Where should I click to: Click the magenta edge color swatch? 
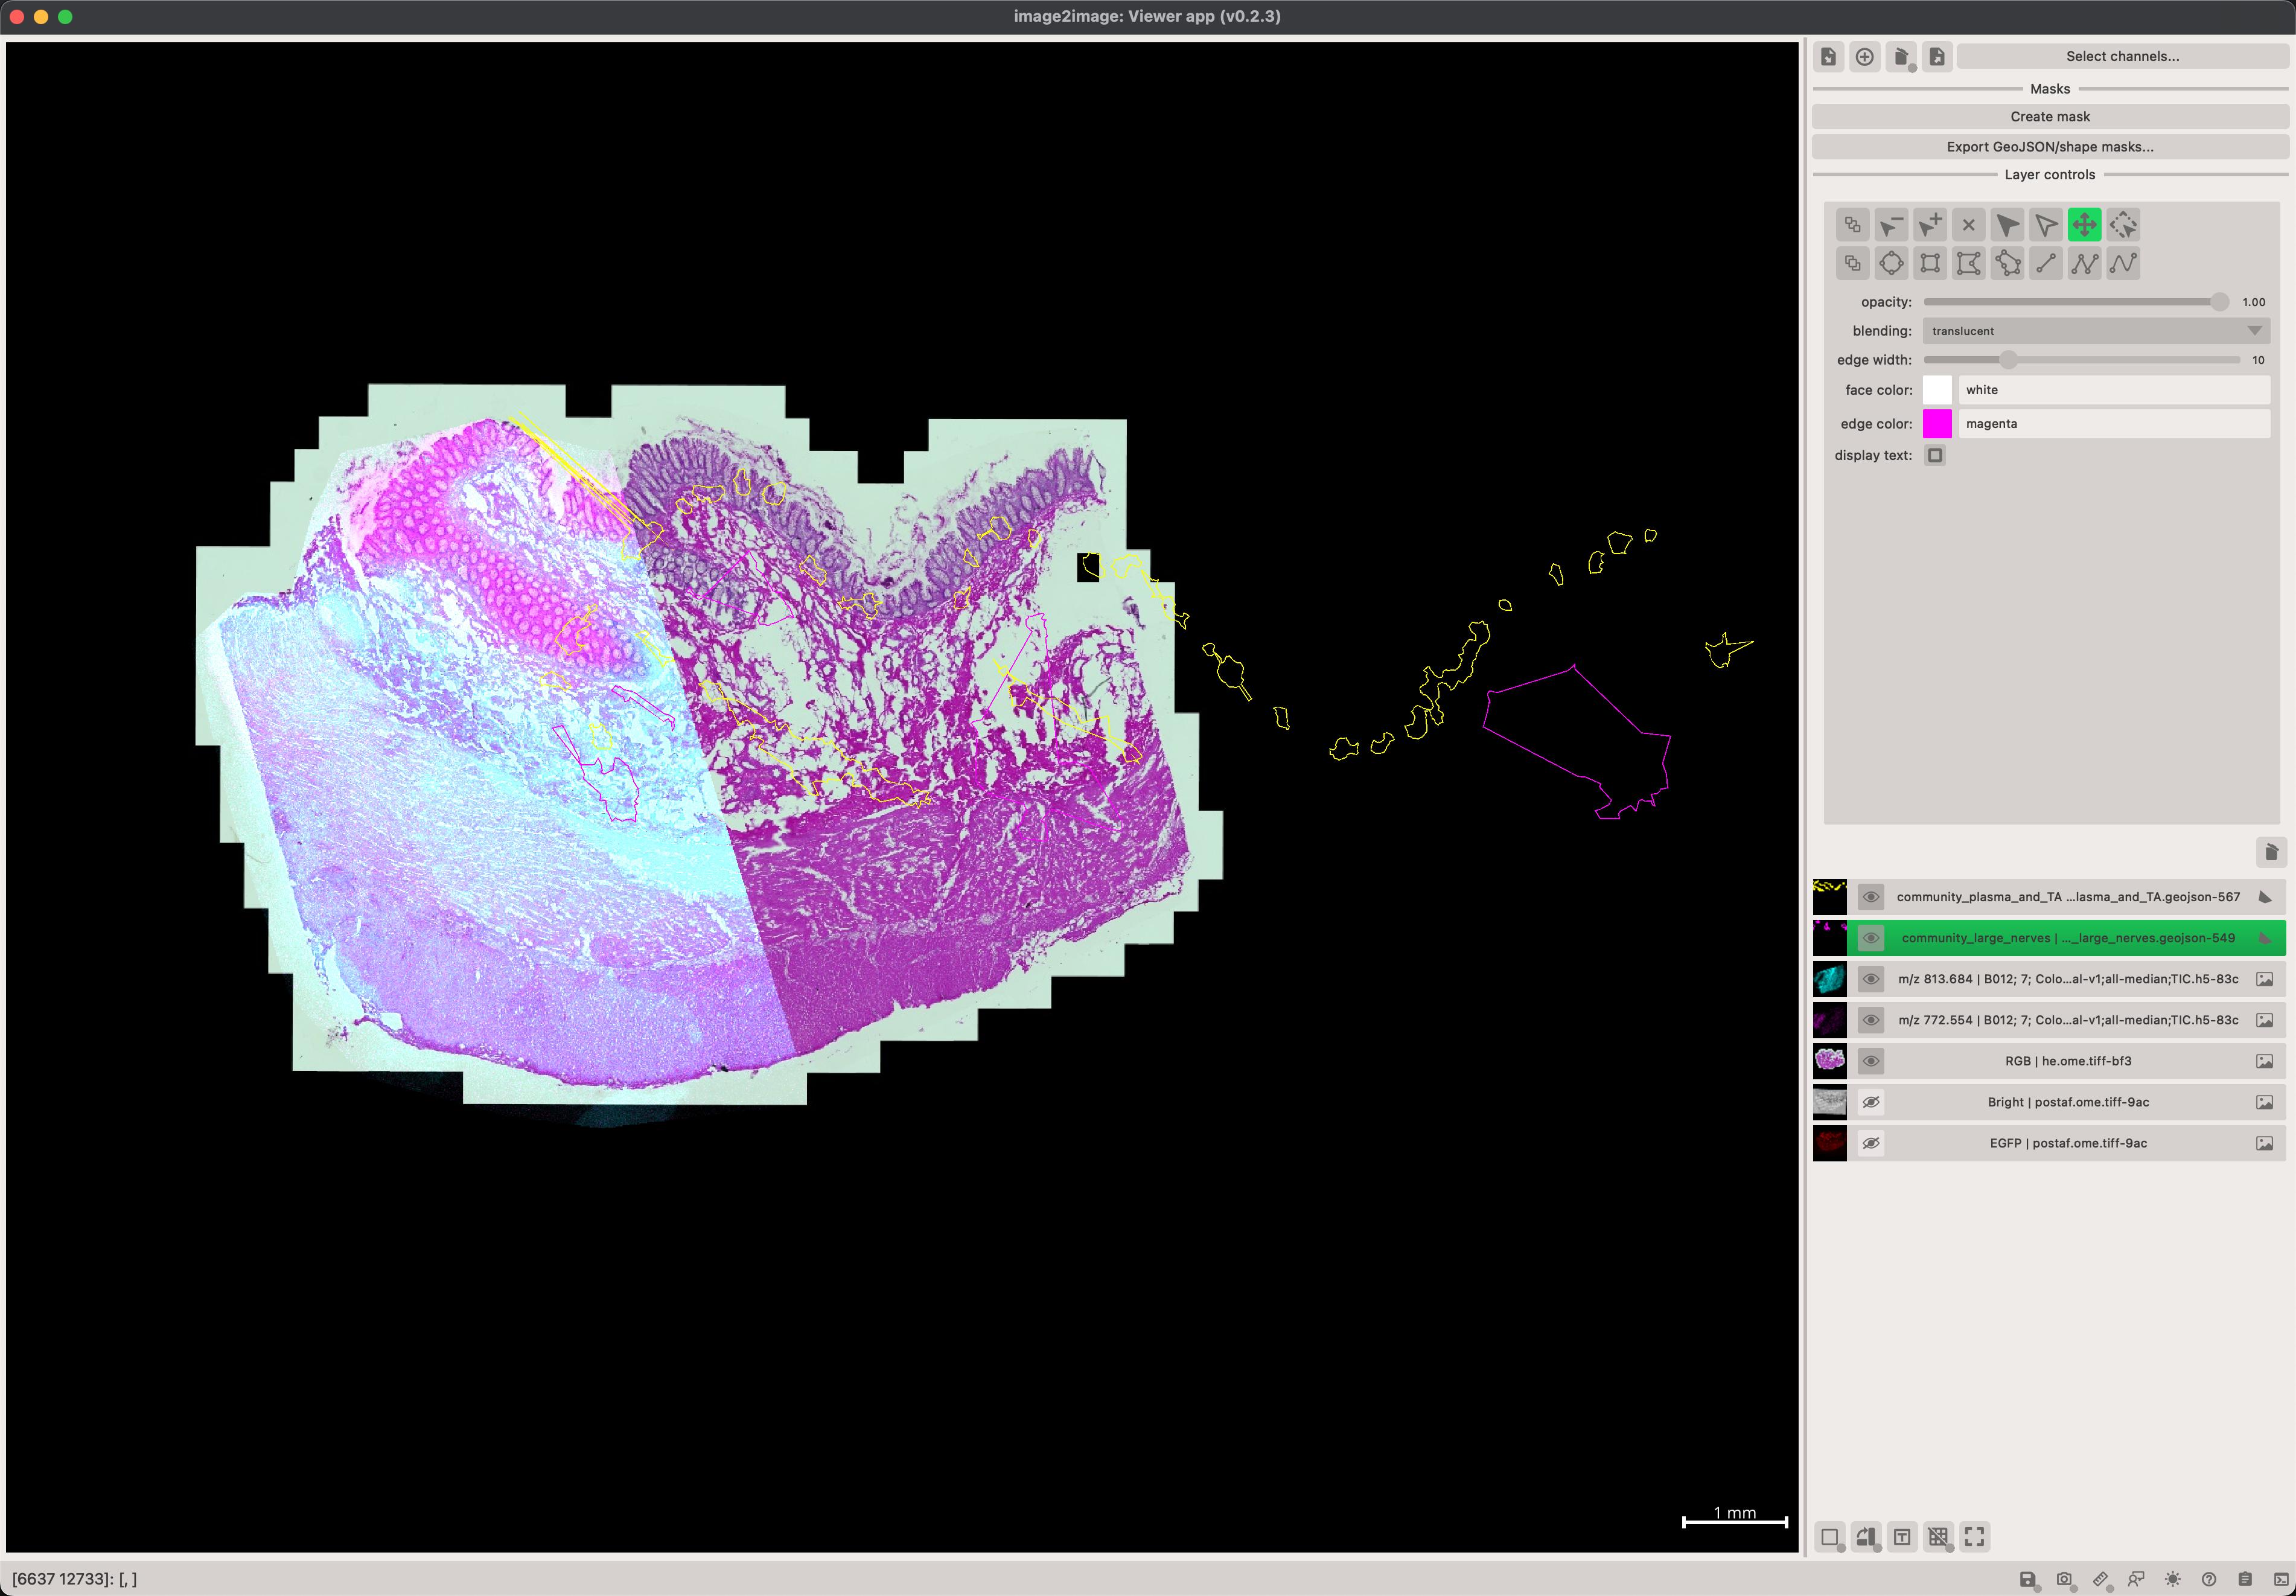[x=1936, y=424]
